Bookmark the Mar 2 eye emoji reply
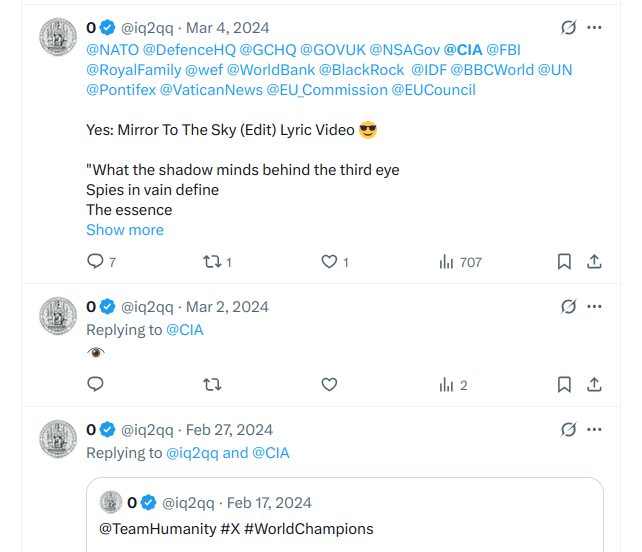The width and height of the screenshot is (642, 552). click(564, 384)
